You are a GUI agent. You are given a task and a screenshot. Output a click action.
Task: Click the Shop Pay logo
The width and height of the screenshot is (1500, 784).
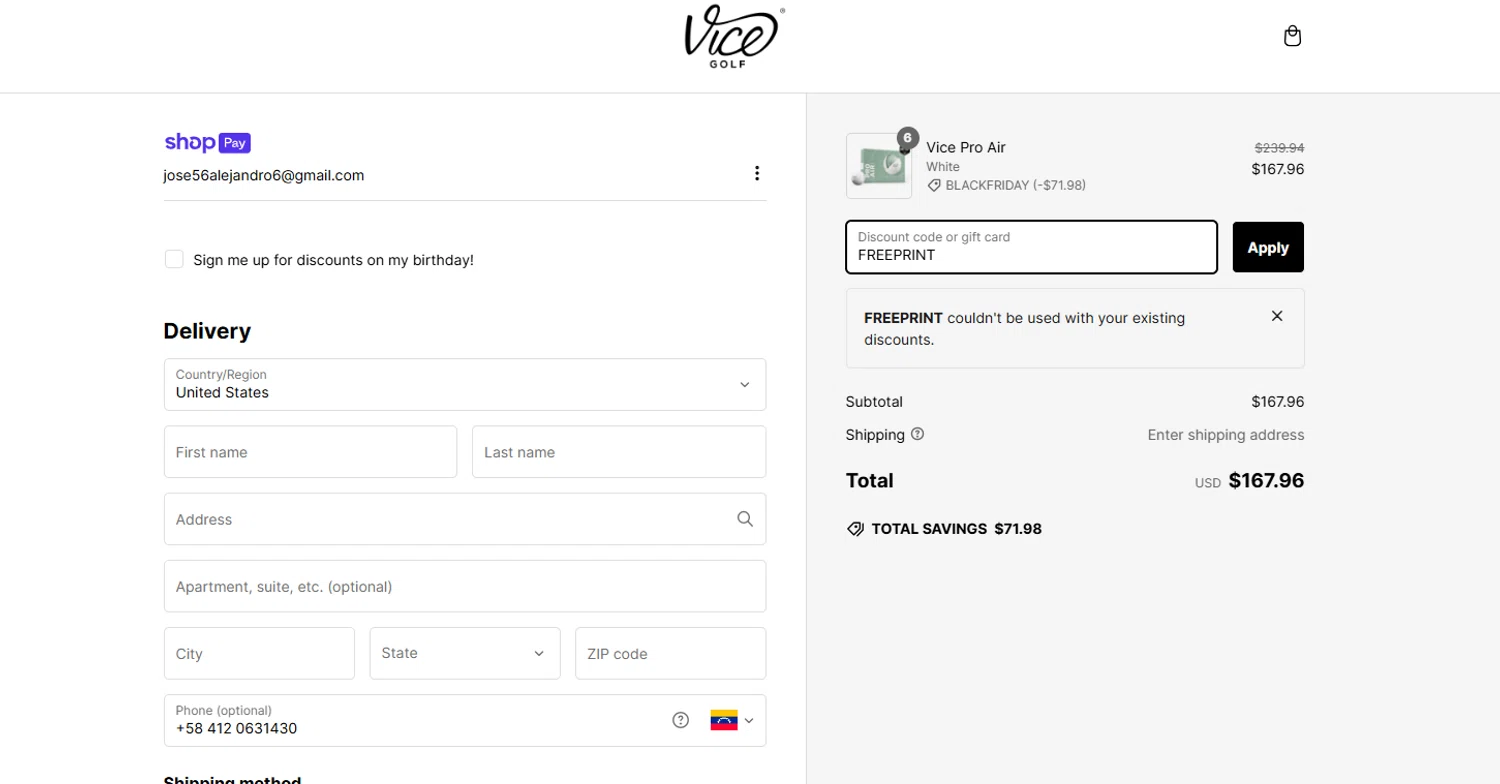[207, 143]
